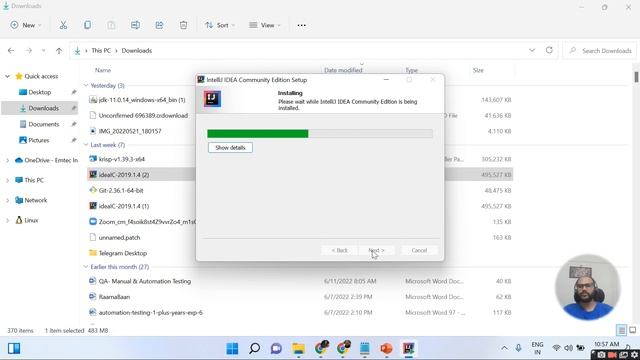The height and width of the screenshot is (360, 640).
Task: Go back with the Back arrow
Action: point(11,51)
